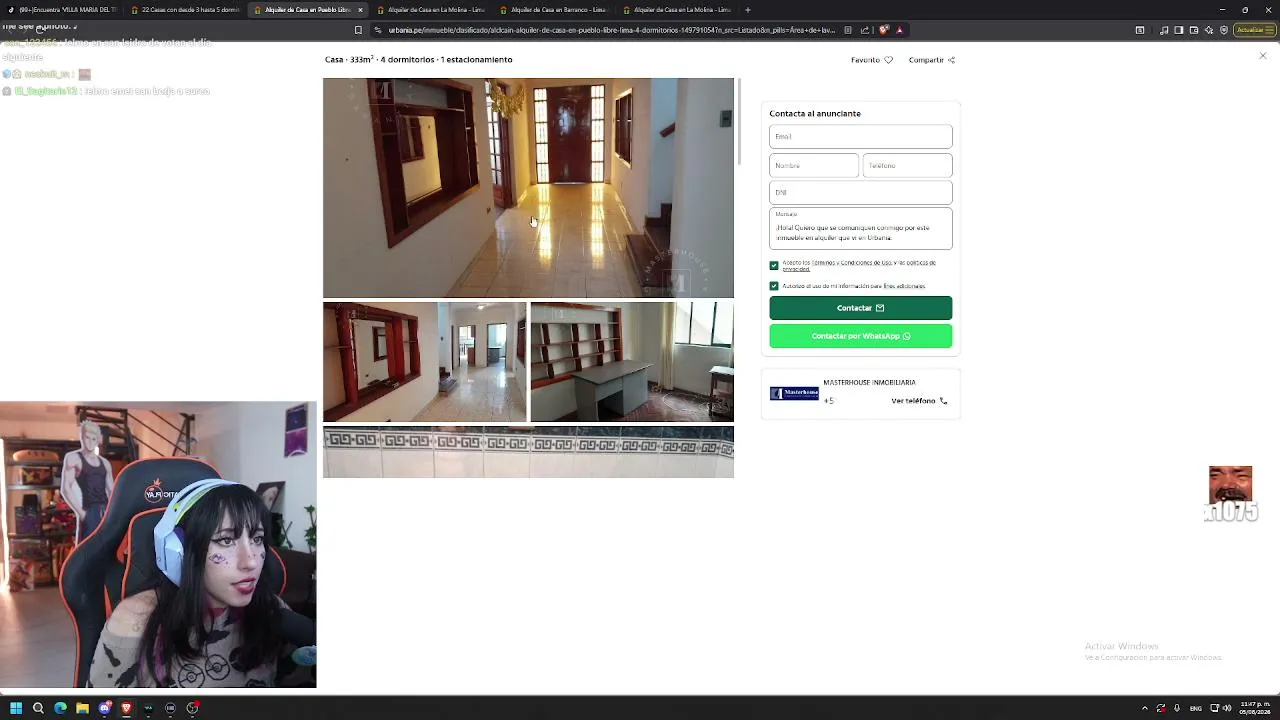Open Microsoft Edge from the taskbar
The image size is (1280, 720).
[x=60, y=708]
